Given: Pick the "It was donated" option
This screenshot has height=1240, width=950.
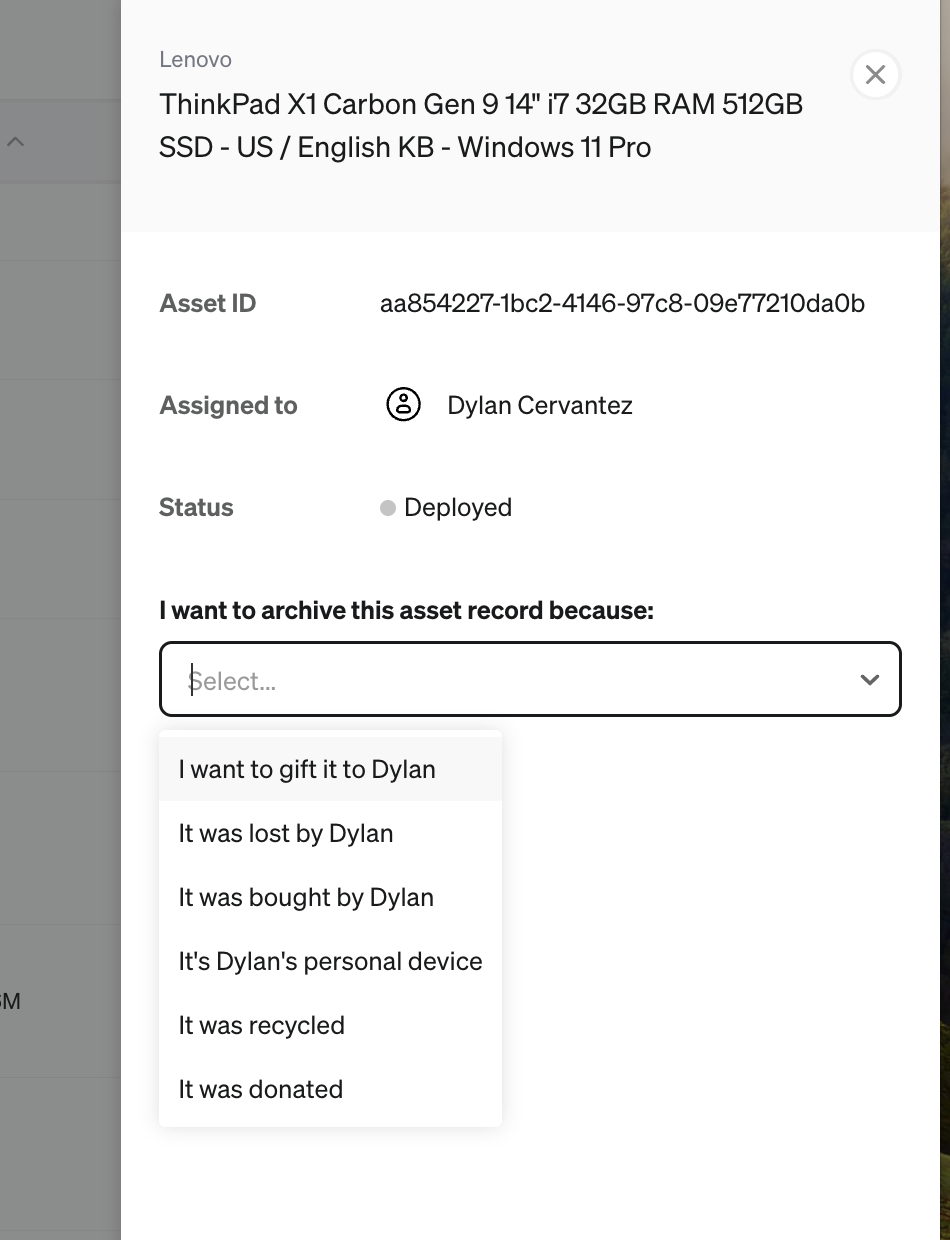Looking at the screenshot, I should pyautogui.click(x=330, y=1089).
